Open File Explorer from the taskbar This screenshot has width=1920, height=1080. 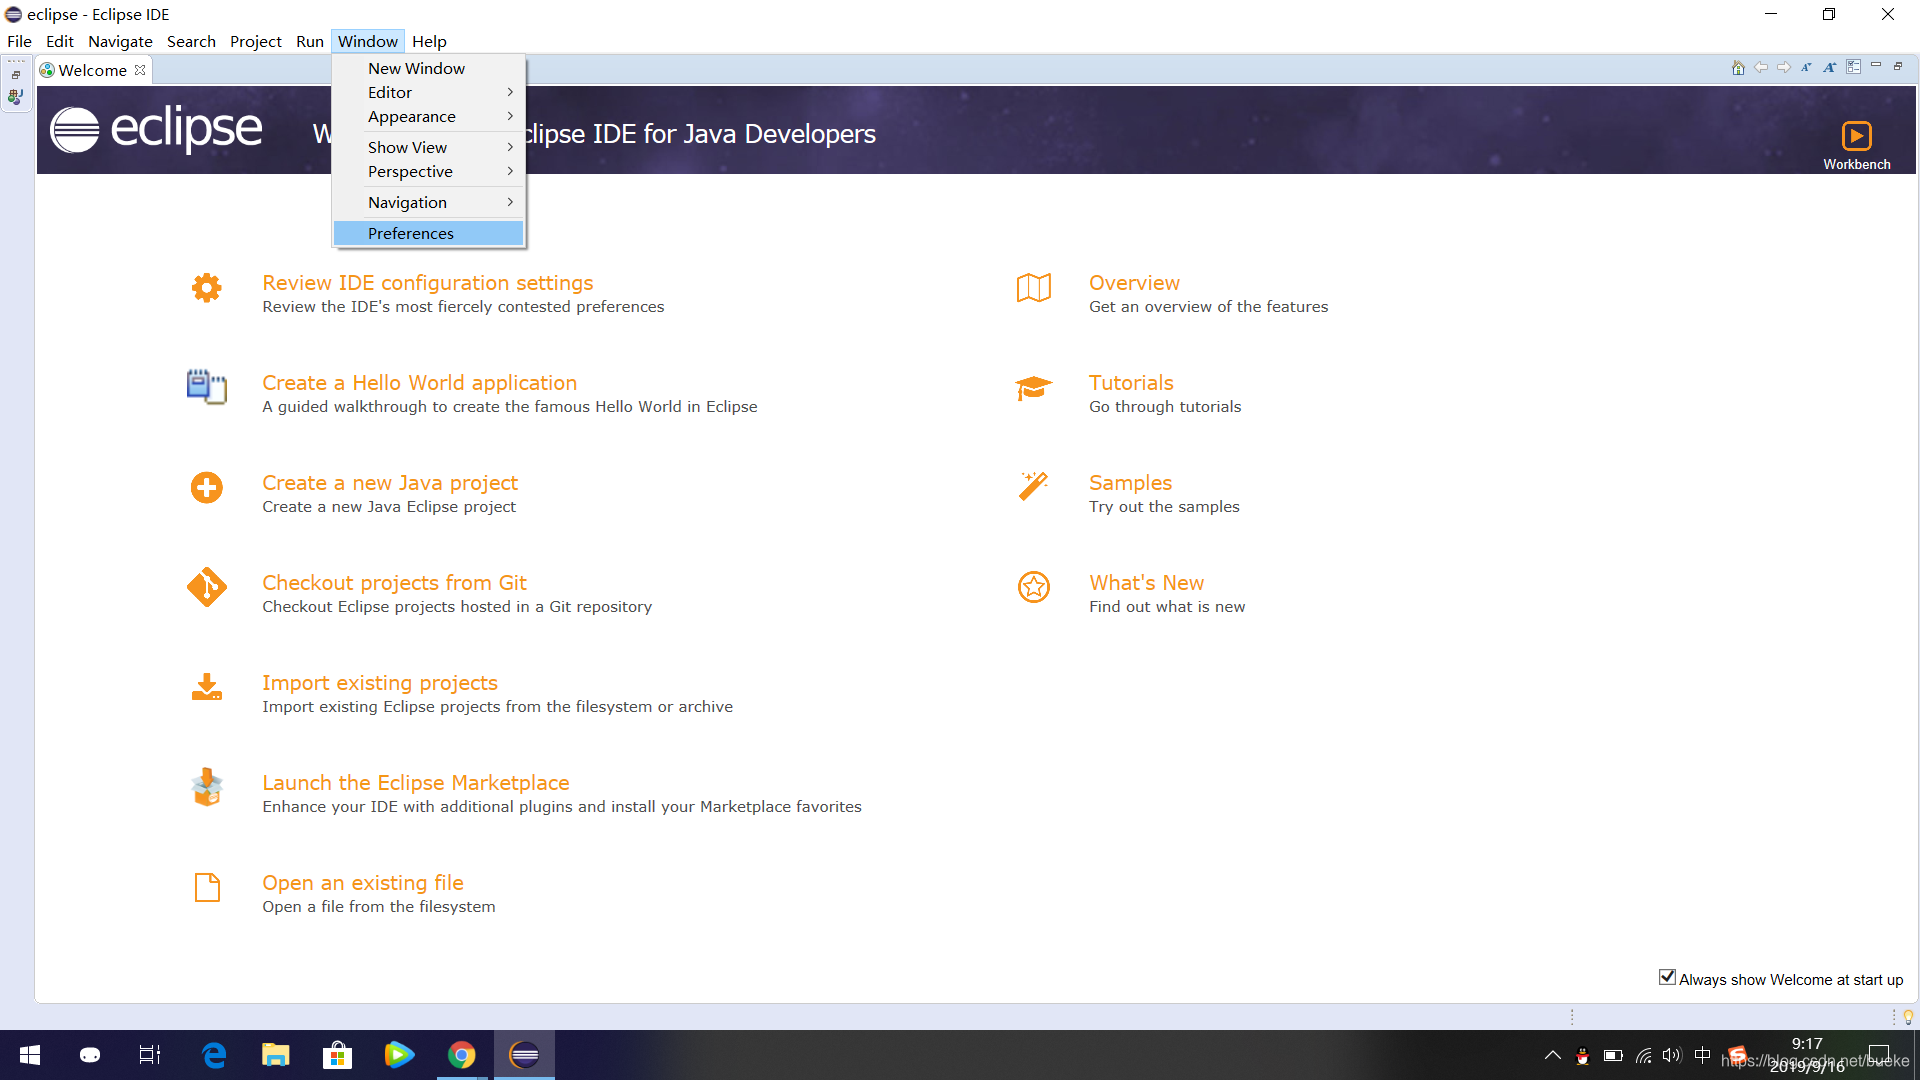[x=276, y=1055]
